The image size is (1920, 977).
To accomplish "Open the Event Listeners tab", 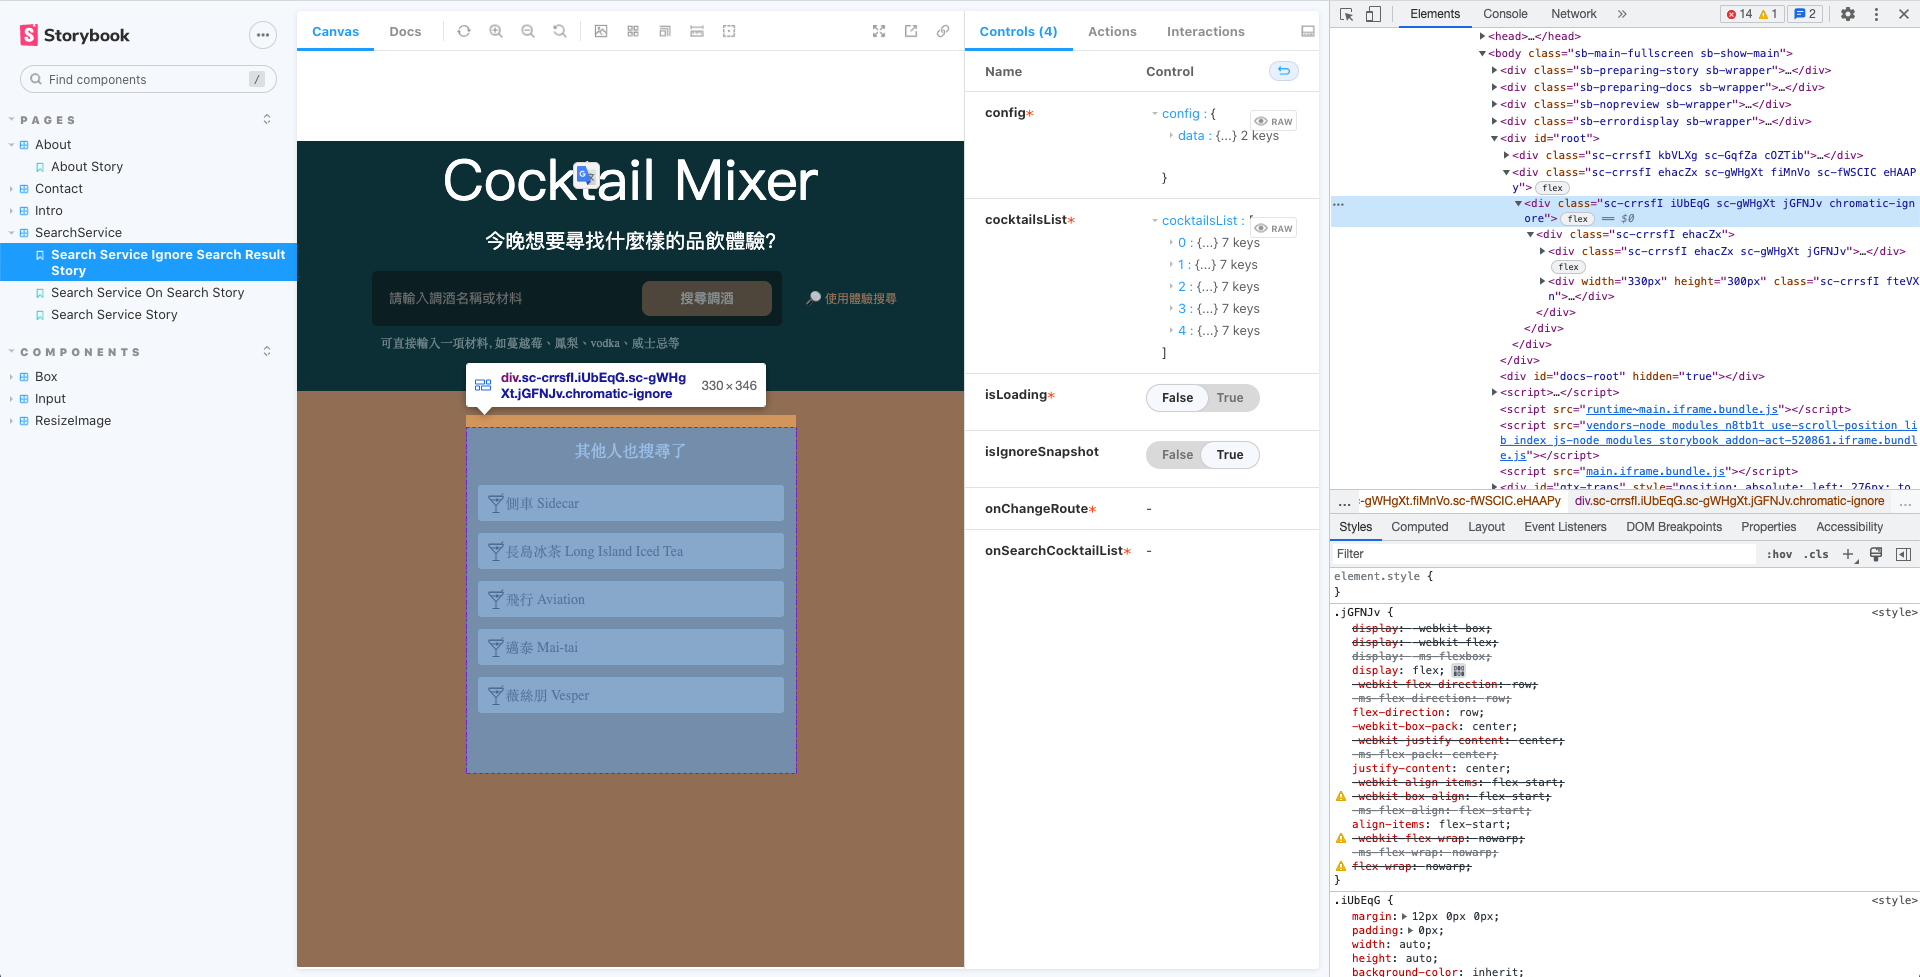I will [1565, 527].
